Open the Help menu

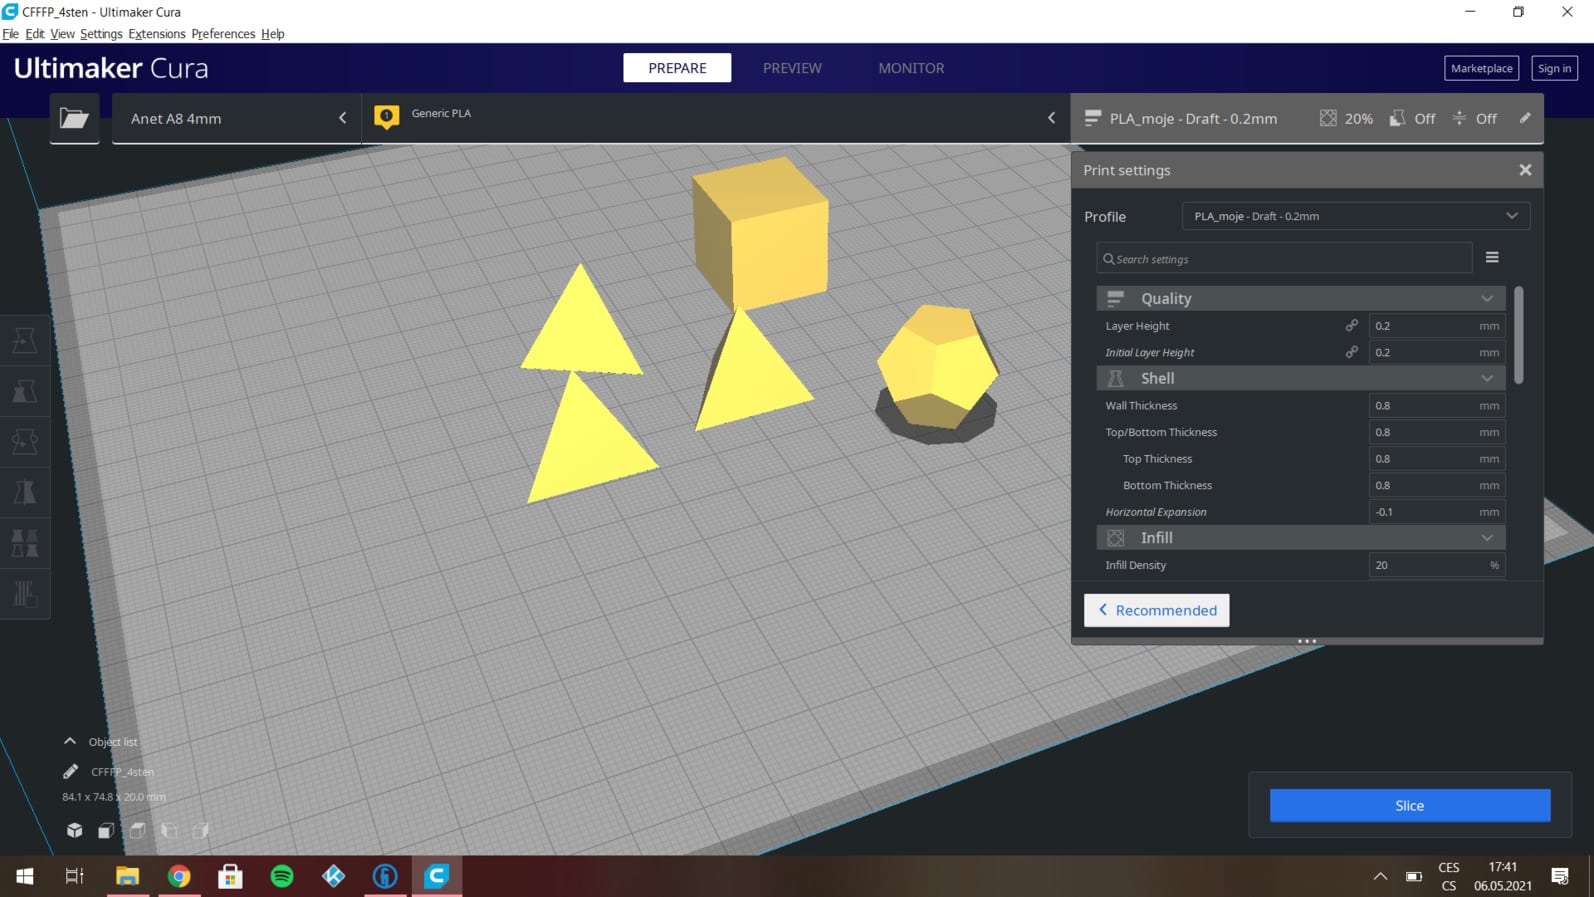pyautogui.click(x=273, y=34)
